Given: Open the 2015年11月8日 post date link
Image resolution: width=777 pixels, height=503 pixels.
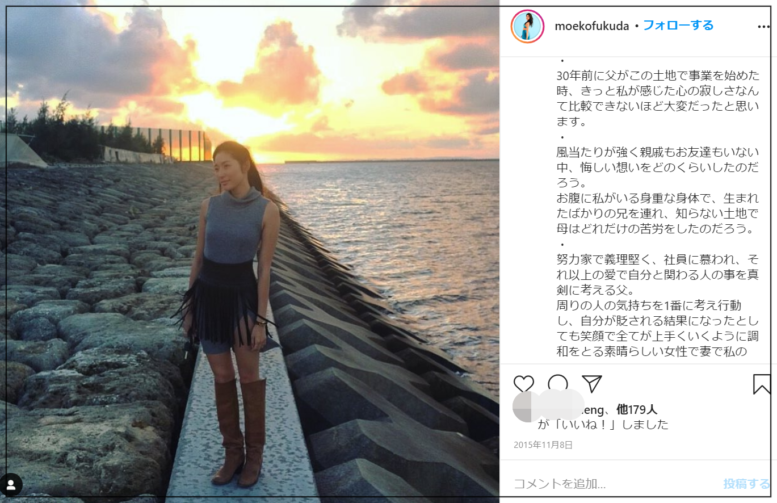Looking at the screenshot, I should [x=543, y=445].
